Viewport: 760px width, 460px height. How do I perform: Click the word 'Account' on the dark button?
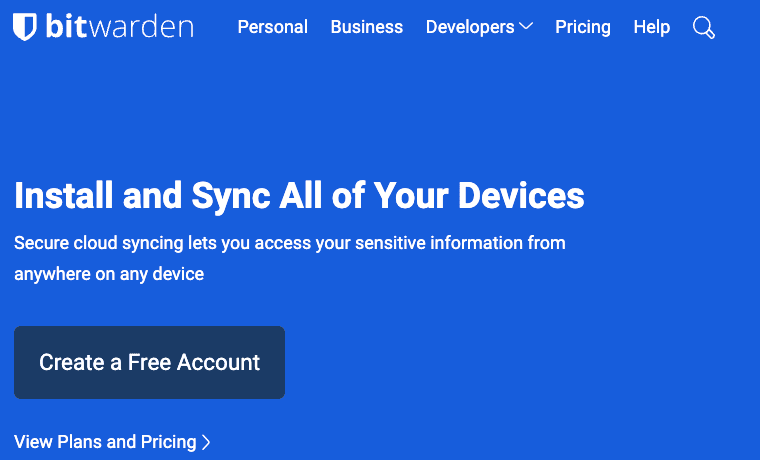click(219, 363)
